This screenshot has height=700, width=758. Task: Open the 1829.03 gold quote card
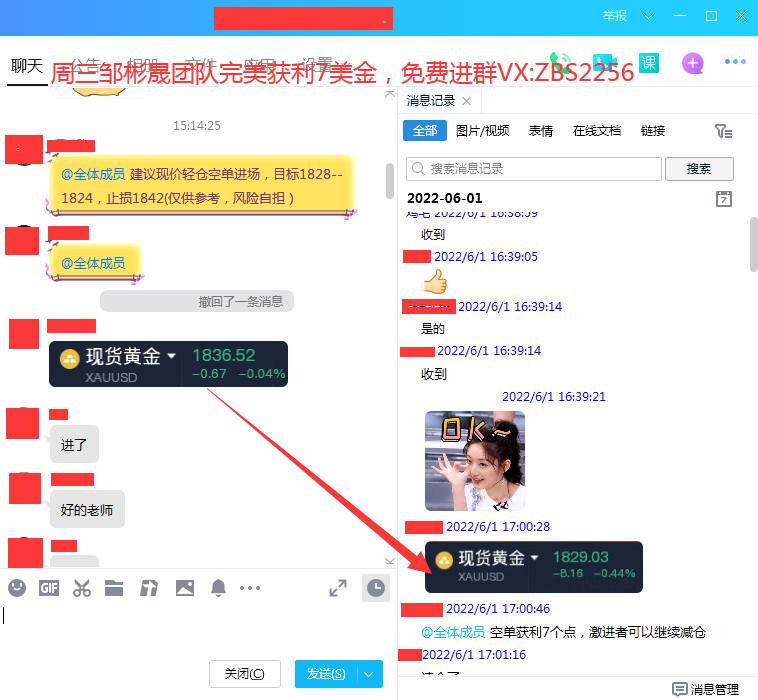(x=534, y=567)
